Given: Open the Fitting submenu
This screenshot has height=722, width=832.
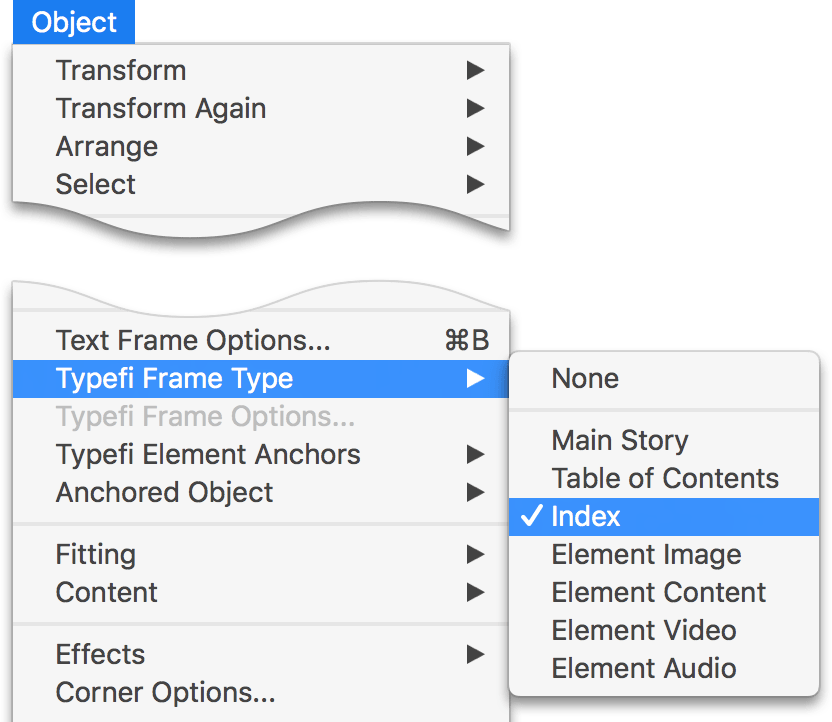Looking at the screenshot, I should 95,554.
